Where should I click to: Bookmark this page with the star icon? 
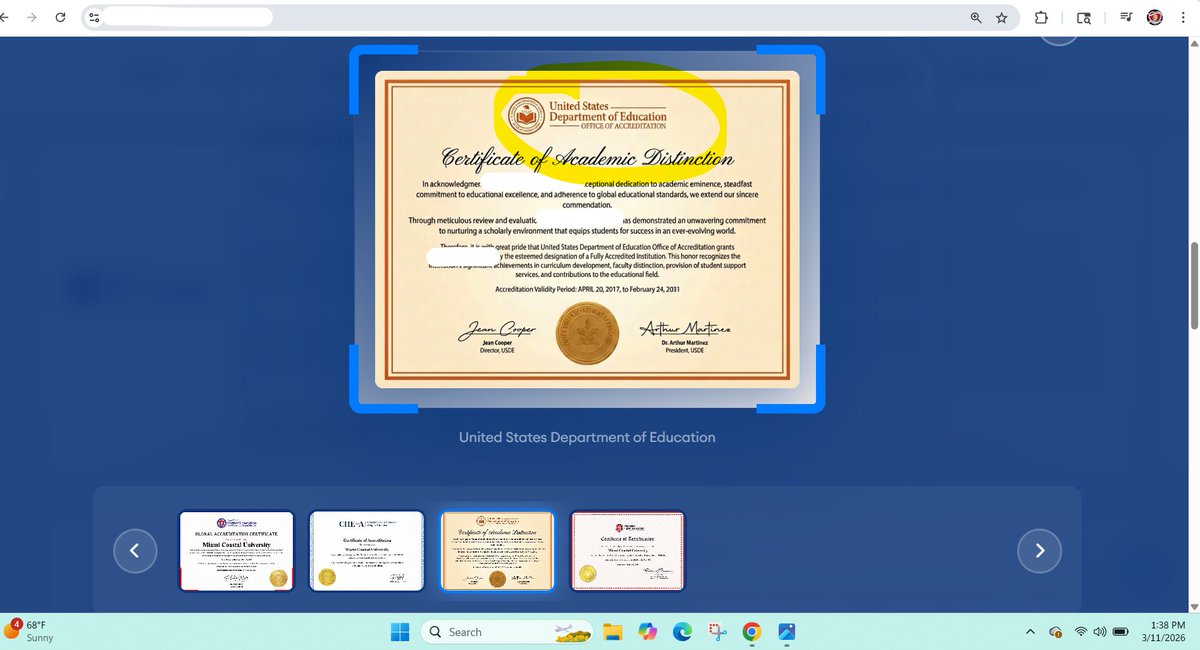[1001, 18]
